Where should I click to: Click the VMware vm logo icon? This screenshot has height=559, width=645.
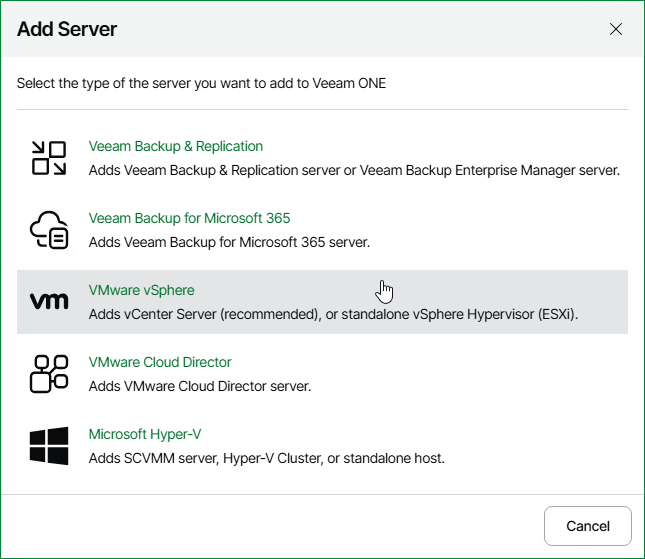tap(49, 302)
